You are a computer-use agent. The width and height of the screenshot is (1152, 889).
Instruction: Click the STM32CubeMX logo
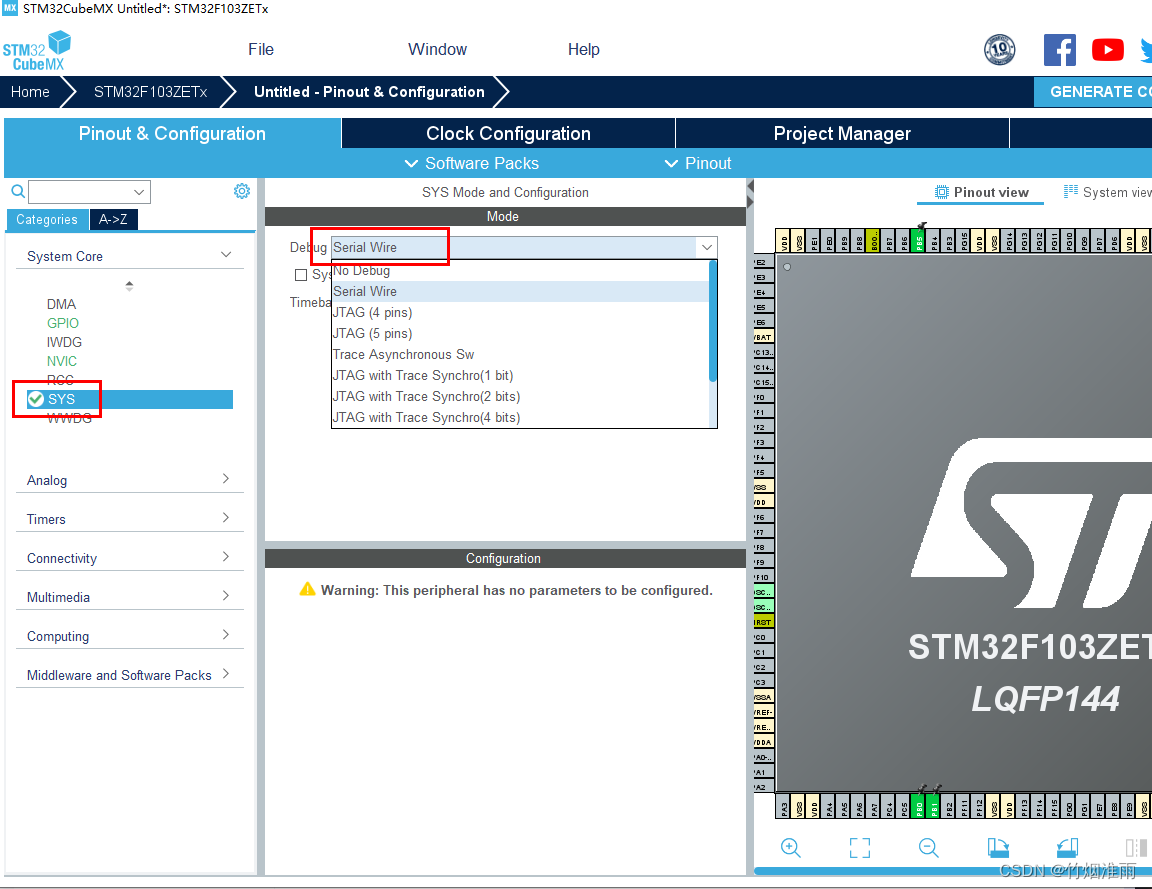(37, 51)
